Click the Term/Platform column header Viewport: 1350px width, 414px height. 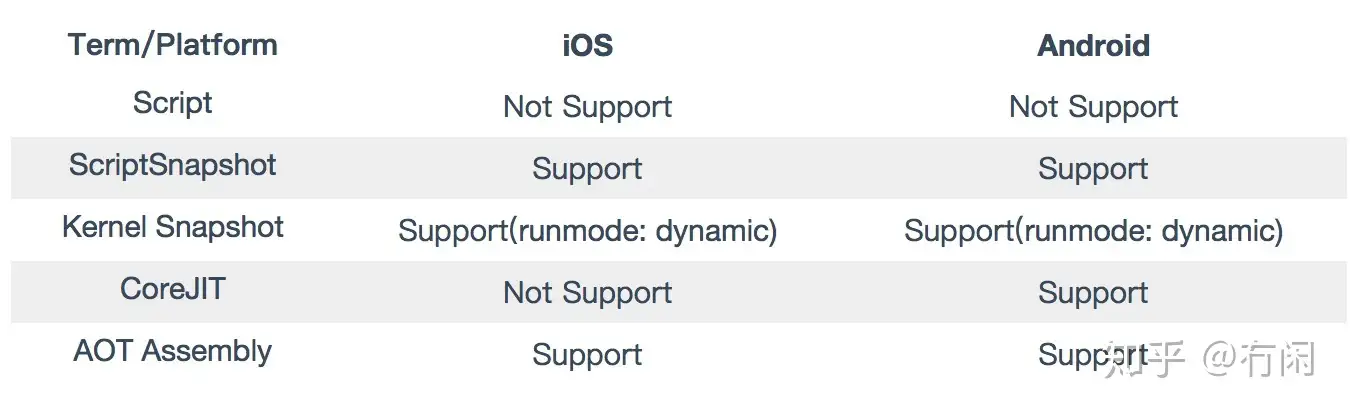pos(172,45)
